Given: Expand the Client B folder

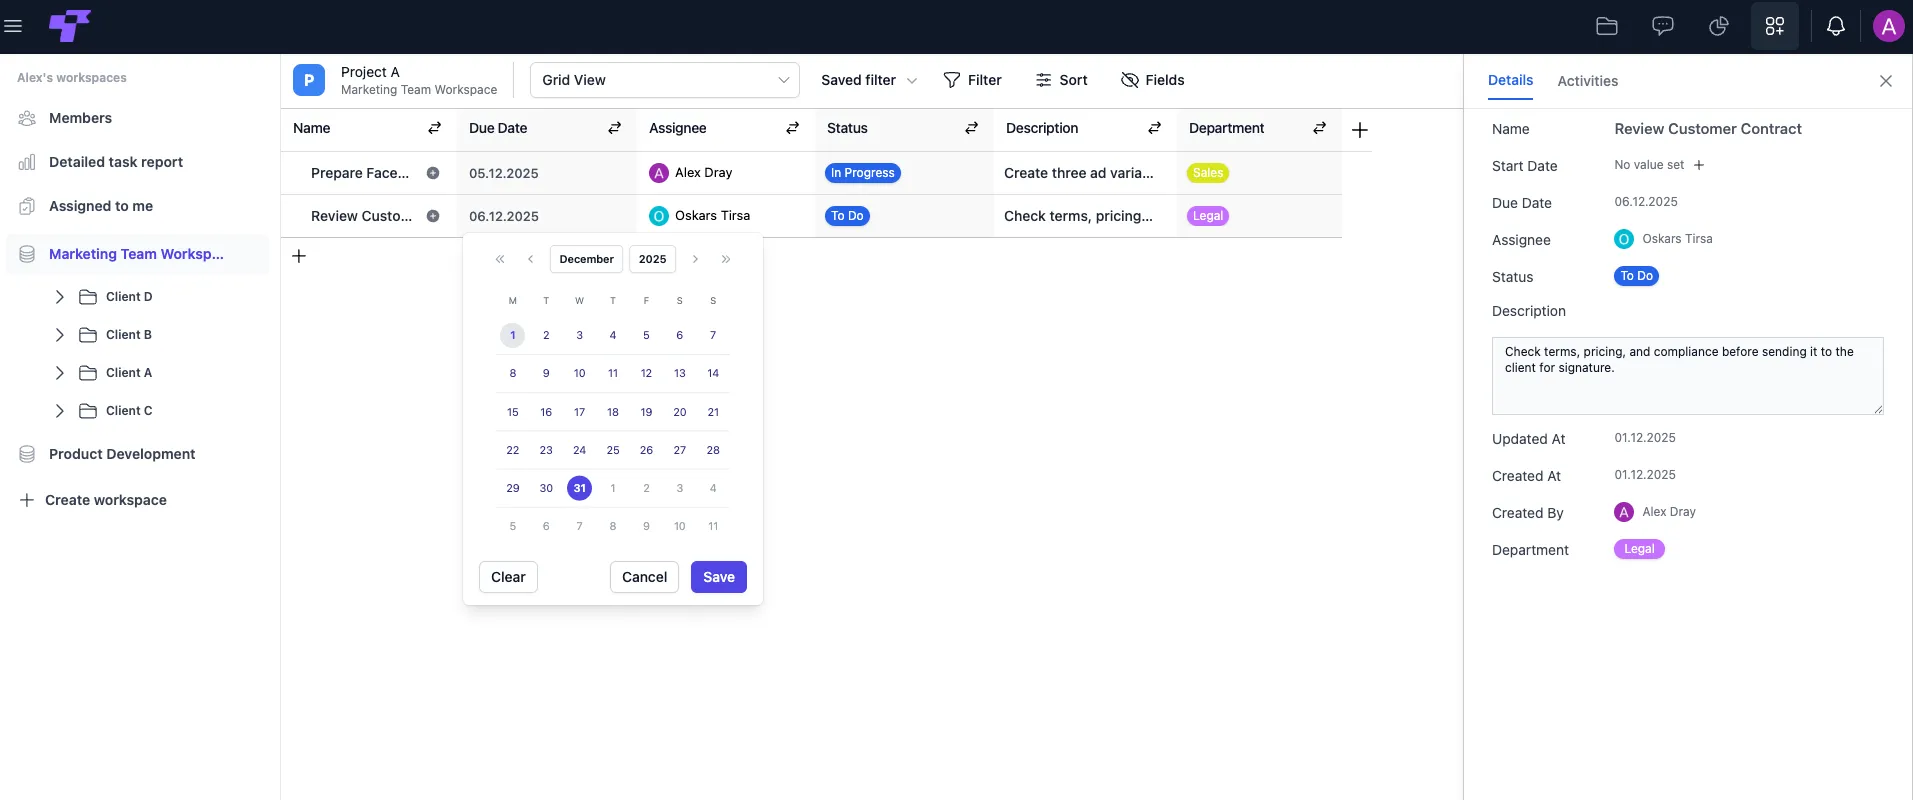Looking at the screenshot, I should (59, 335).
